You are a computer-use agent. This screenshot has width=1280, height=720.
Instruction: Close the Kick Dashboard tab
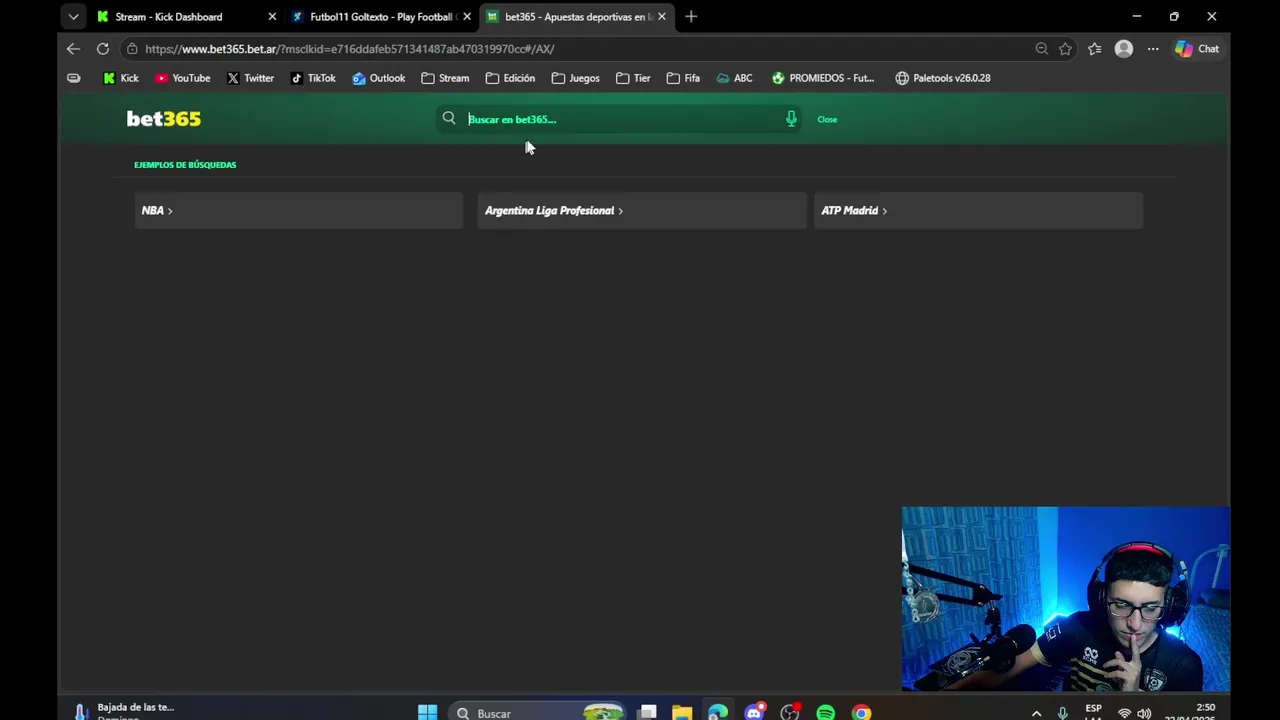pos(272,16)
